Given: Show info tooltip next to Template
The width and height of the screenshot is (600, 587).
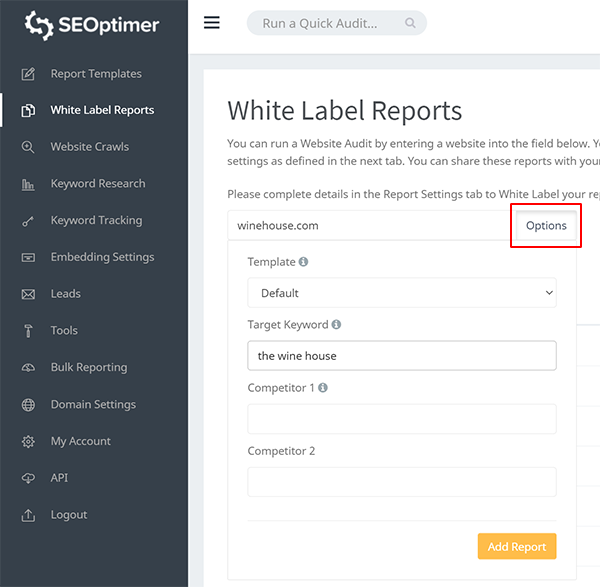Looking at the screenshot, I should coord(303,262).
